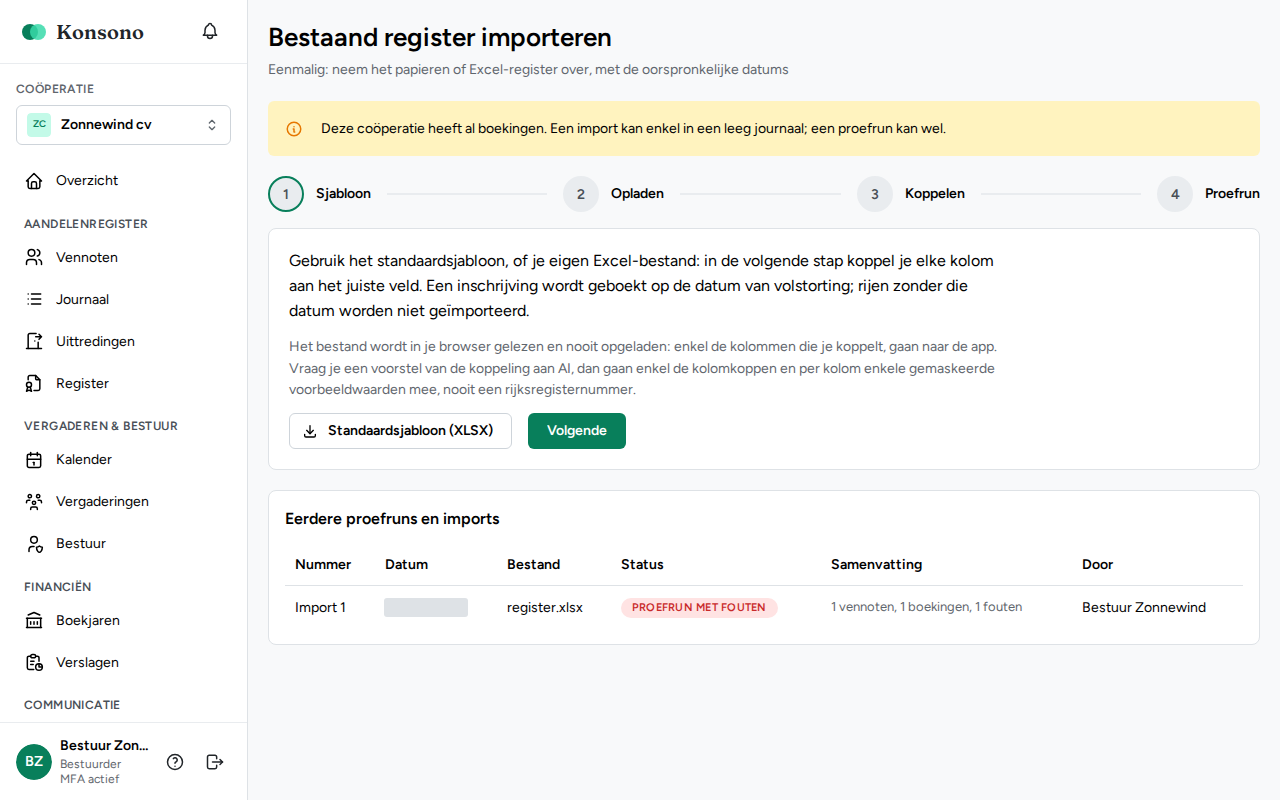The width and height of the screenshot is (1280, 800).
Task: Jump to step 4 Proefrun
Action: (1208, 194)
